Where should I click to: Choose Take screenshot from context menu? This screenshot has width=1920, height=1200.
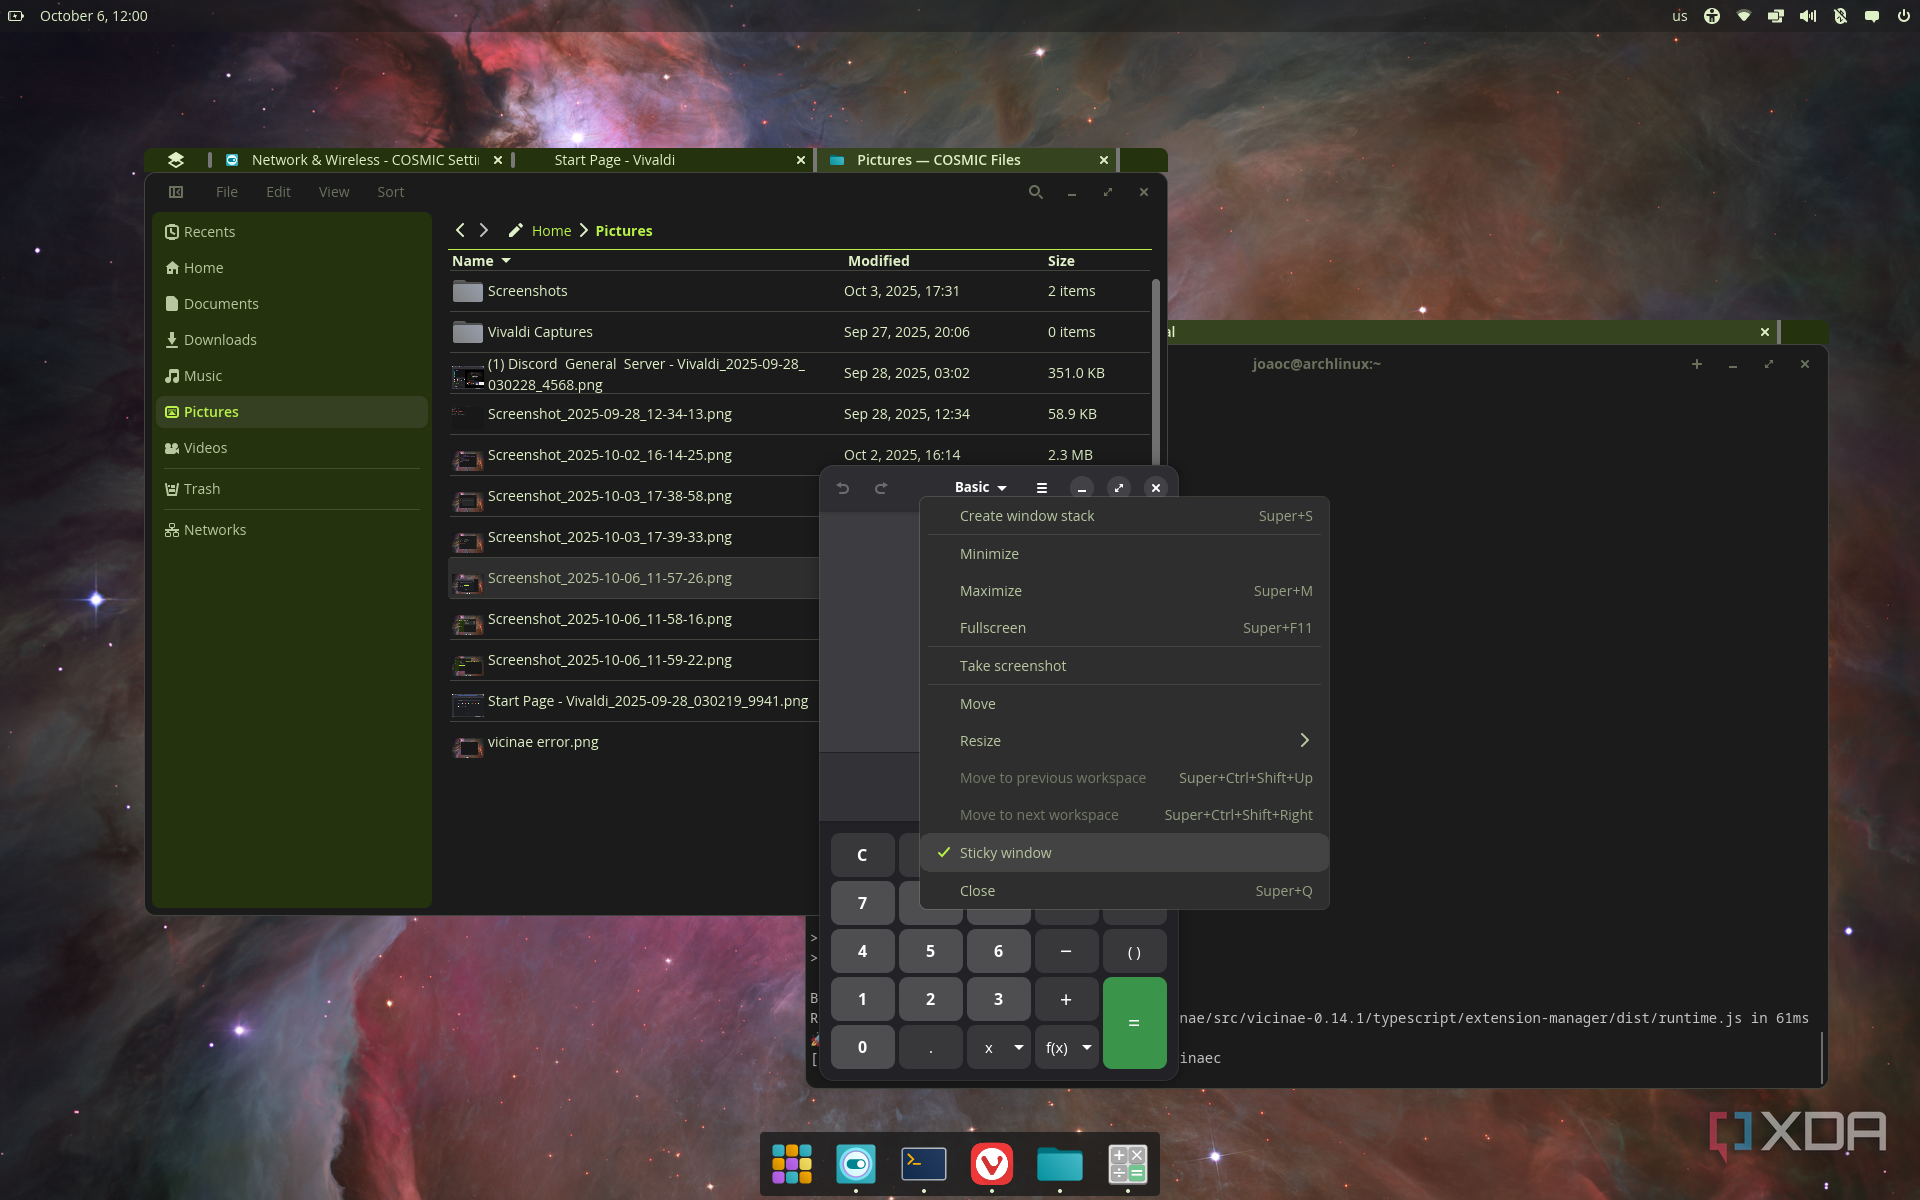(x=1124, y=666)
